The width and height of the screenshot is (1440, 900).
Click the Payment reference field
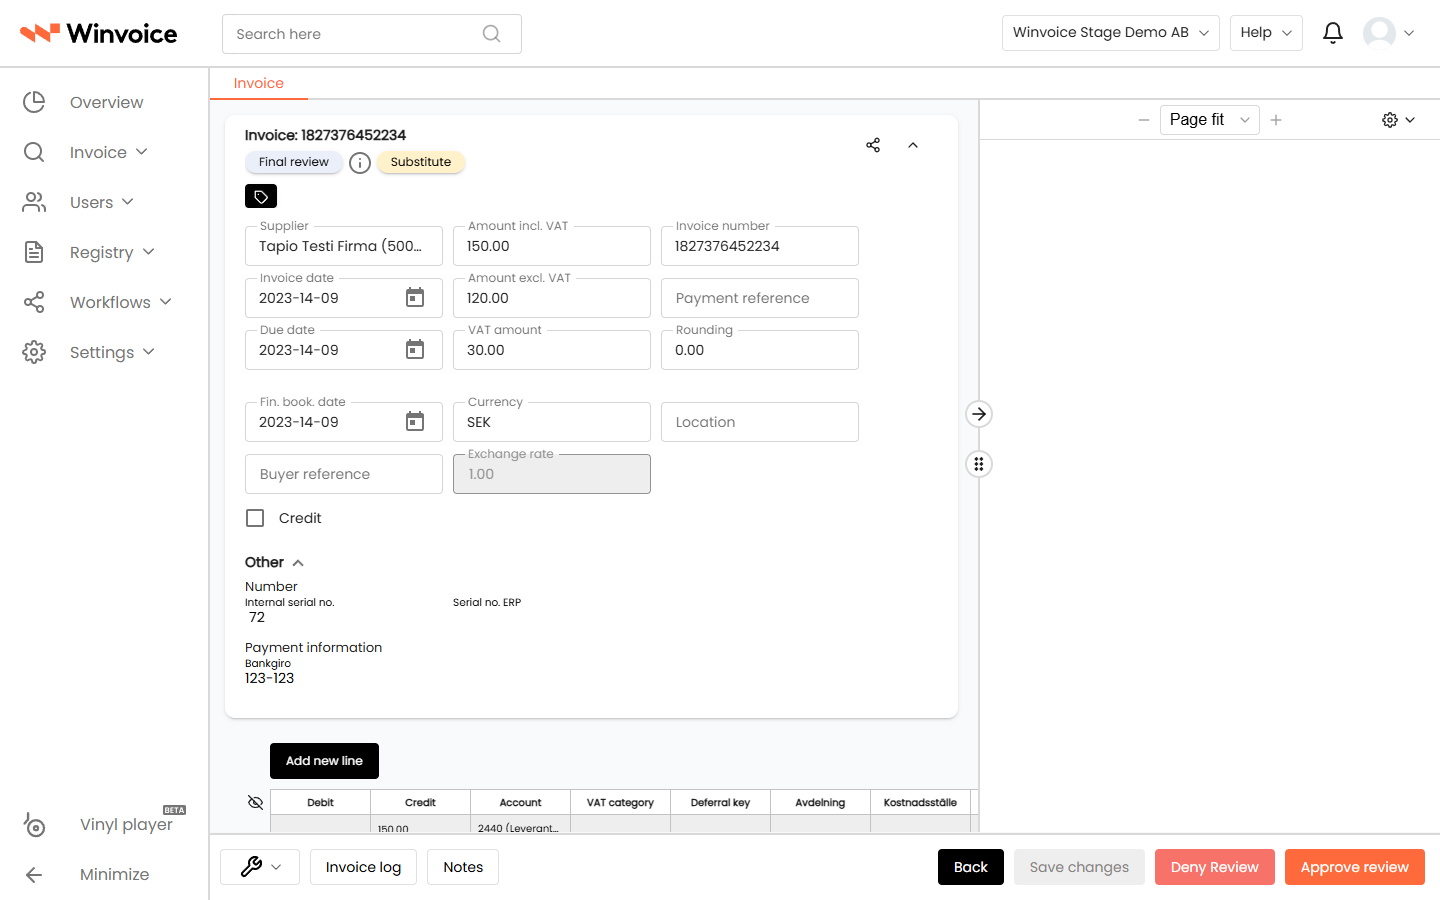point(760,298)
